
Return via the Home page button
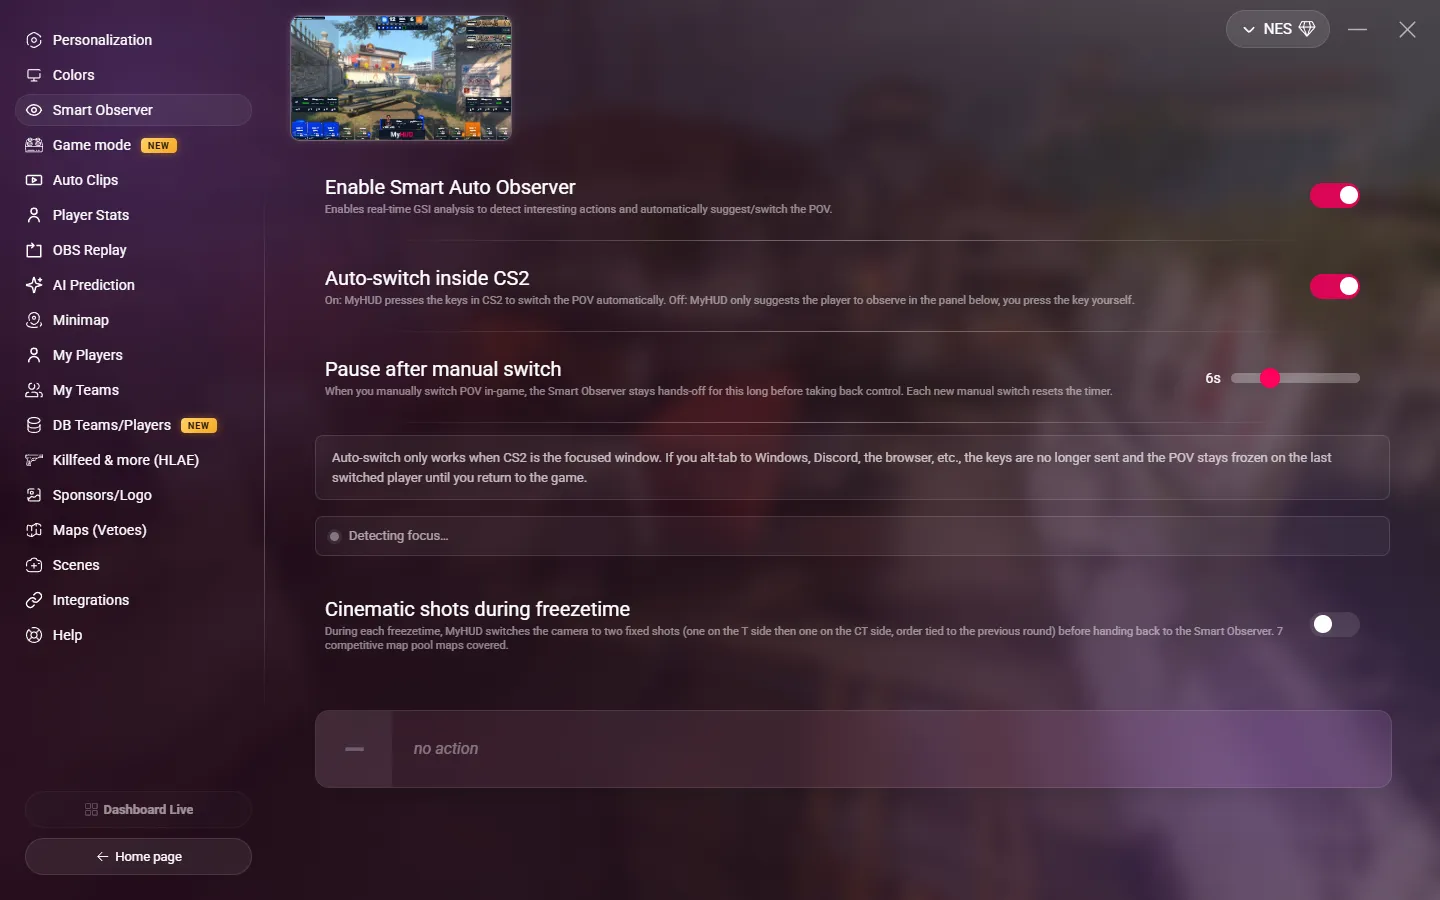click(138, 856)
